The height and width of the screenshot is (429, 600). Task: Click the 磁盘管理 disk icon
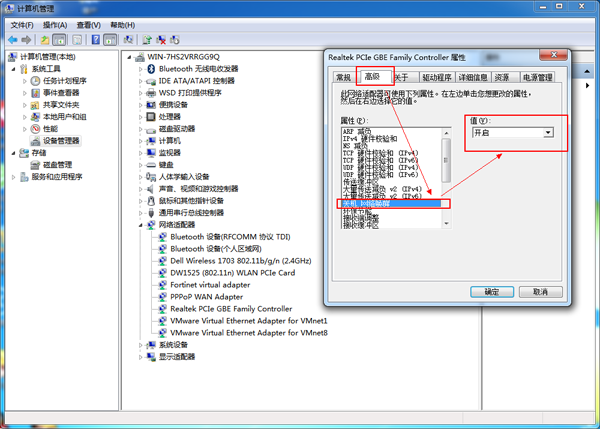point(35,165)
